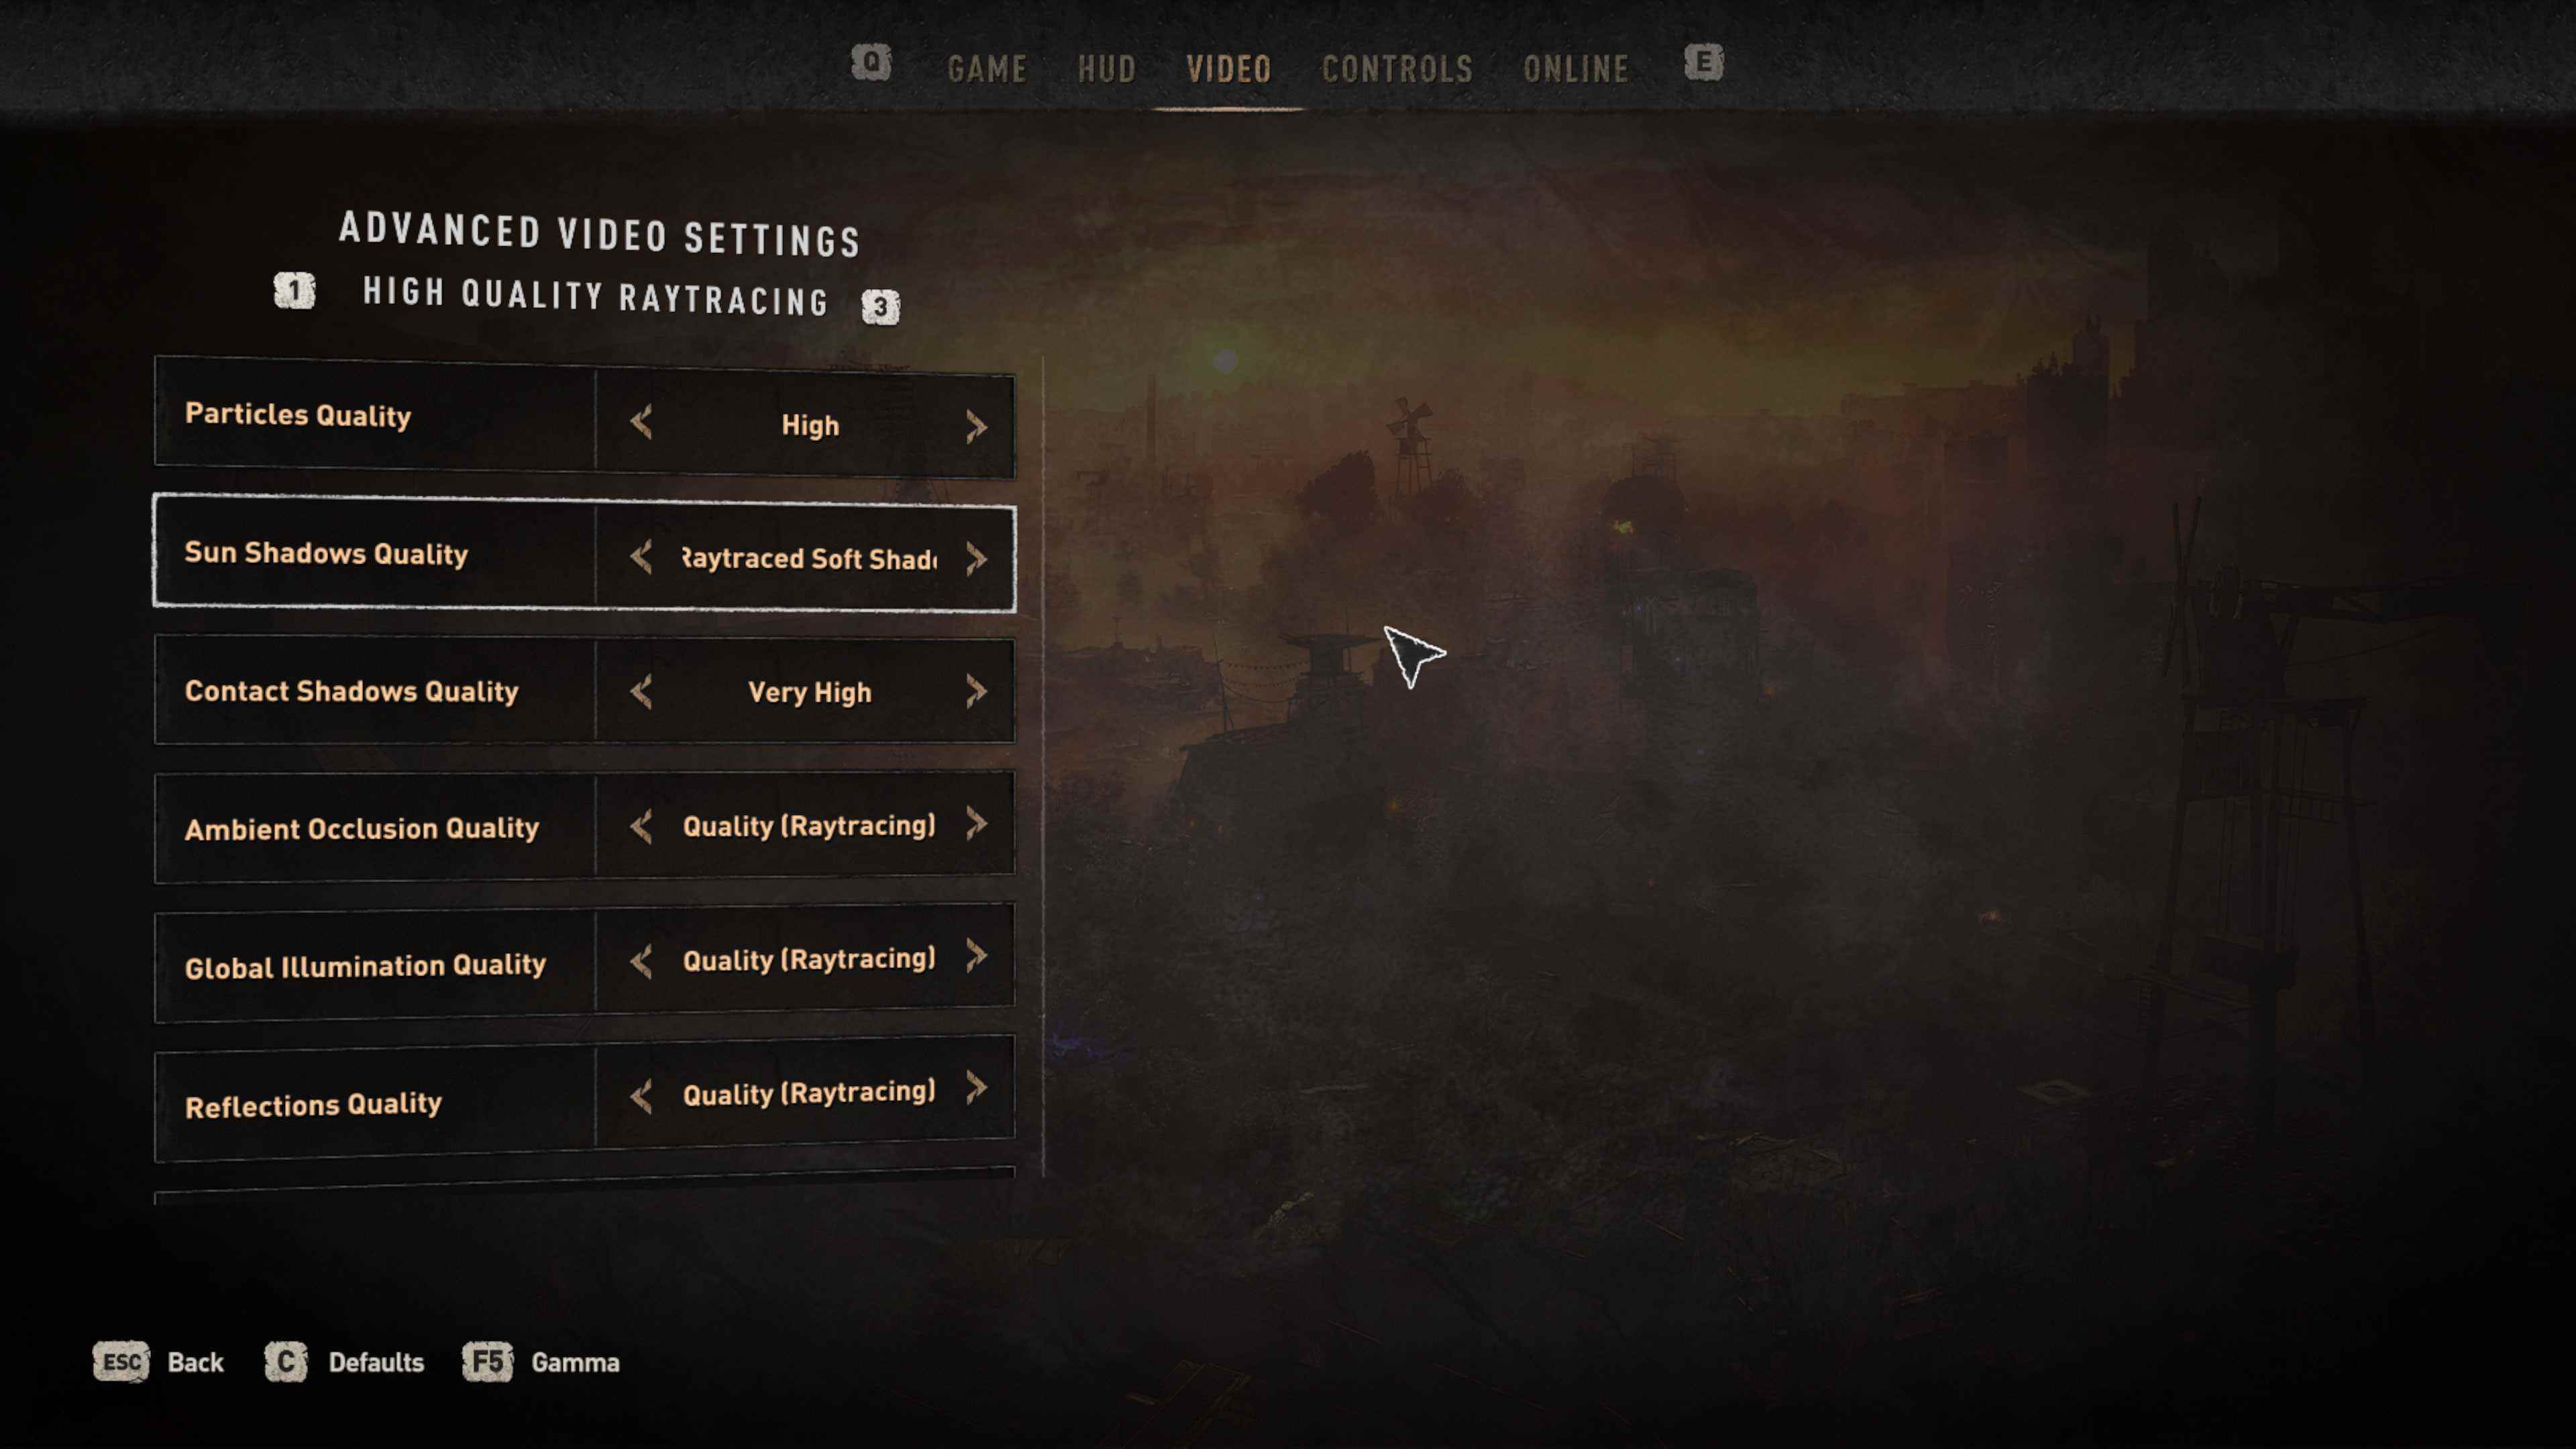Viewport: 2576px width, 1449px height.
Task: Click Back to return to previous menu
Action: coord(195,1360)
